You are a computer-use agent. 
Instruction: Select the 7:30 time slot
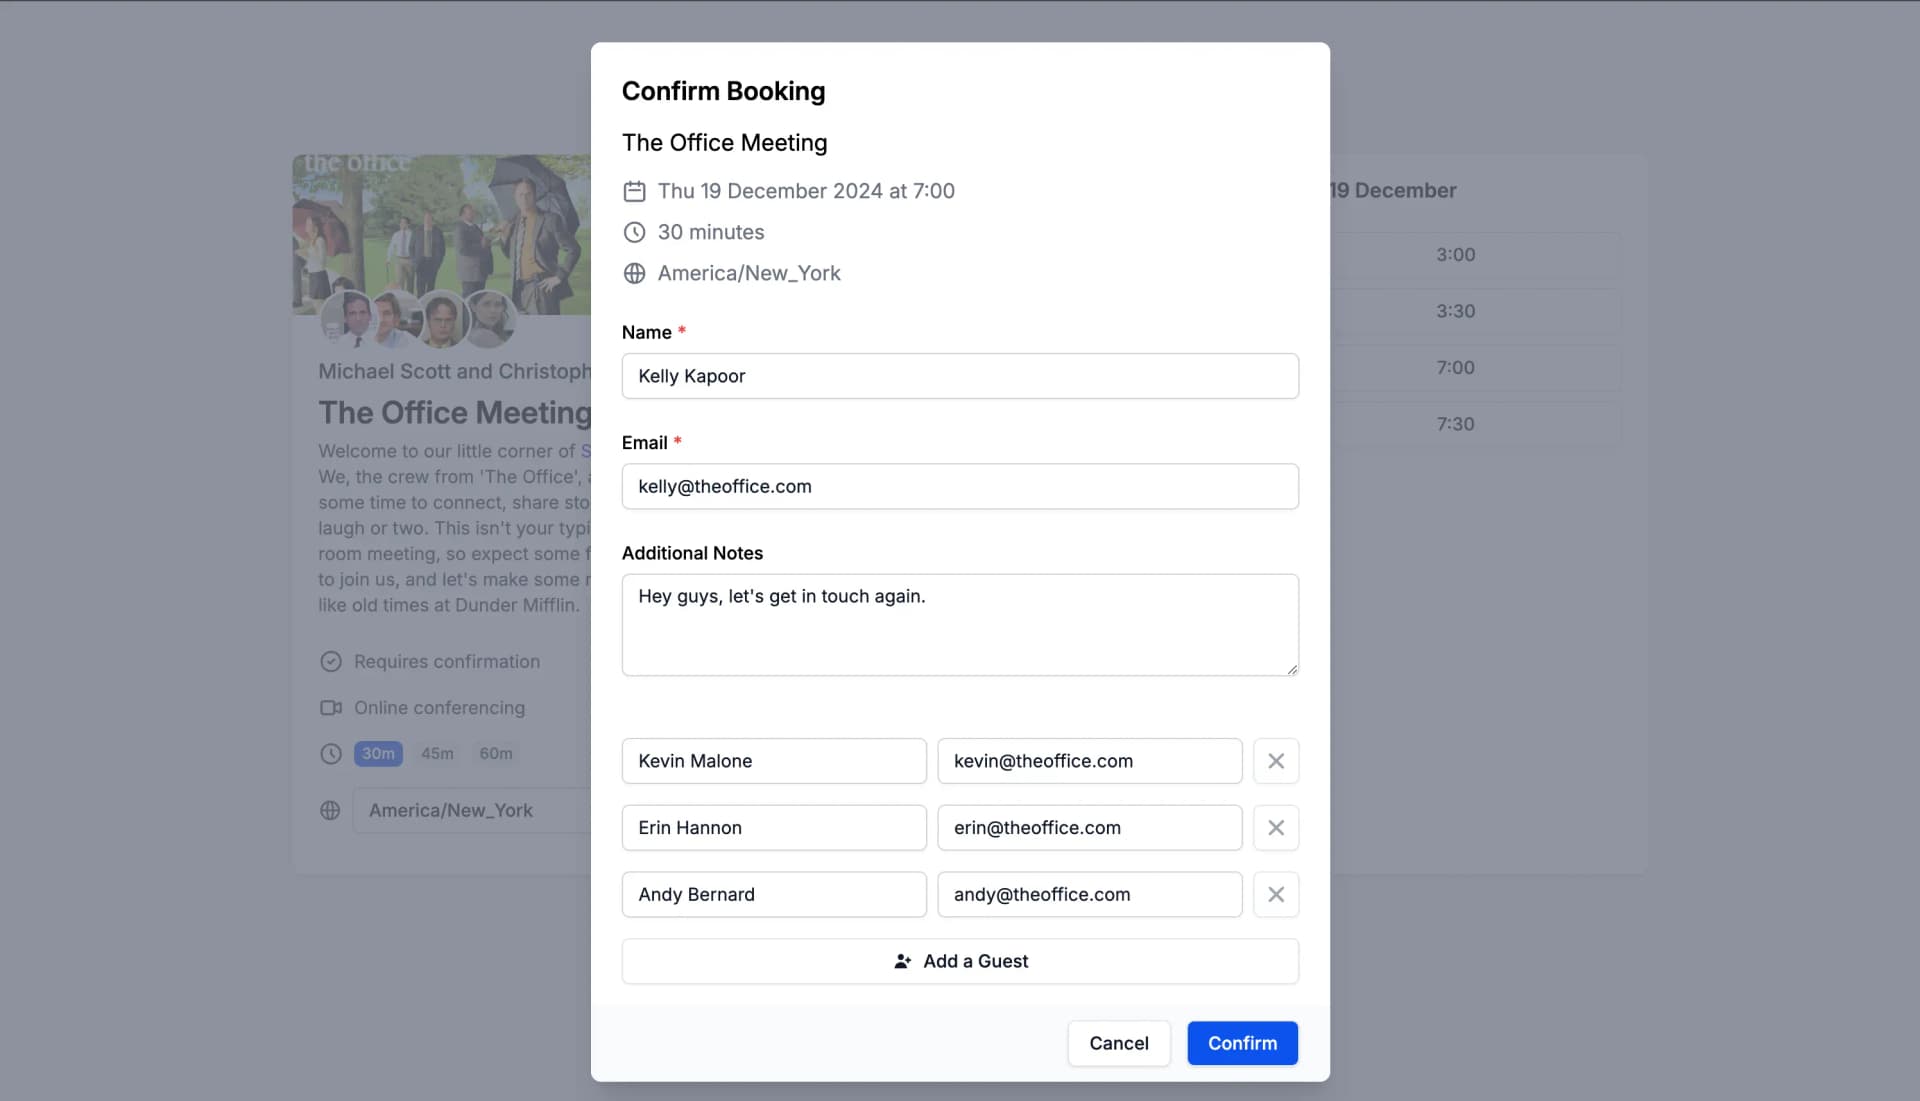(1455, 423)
